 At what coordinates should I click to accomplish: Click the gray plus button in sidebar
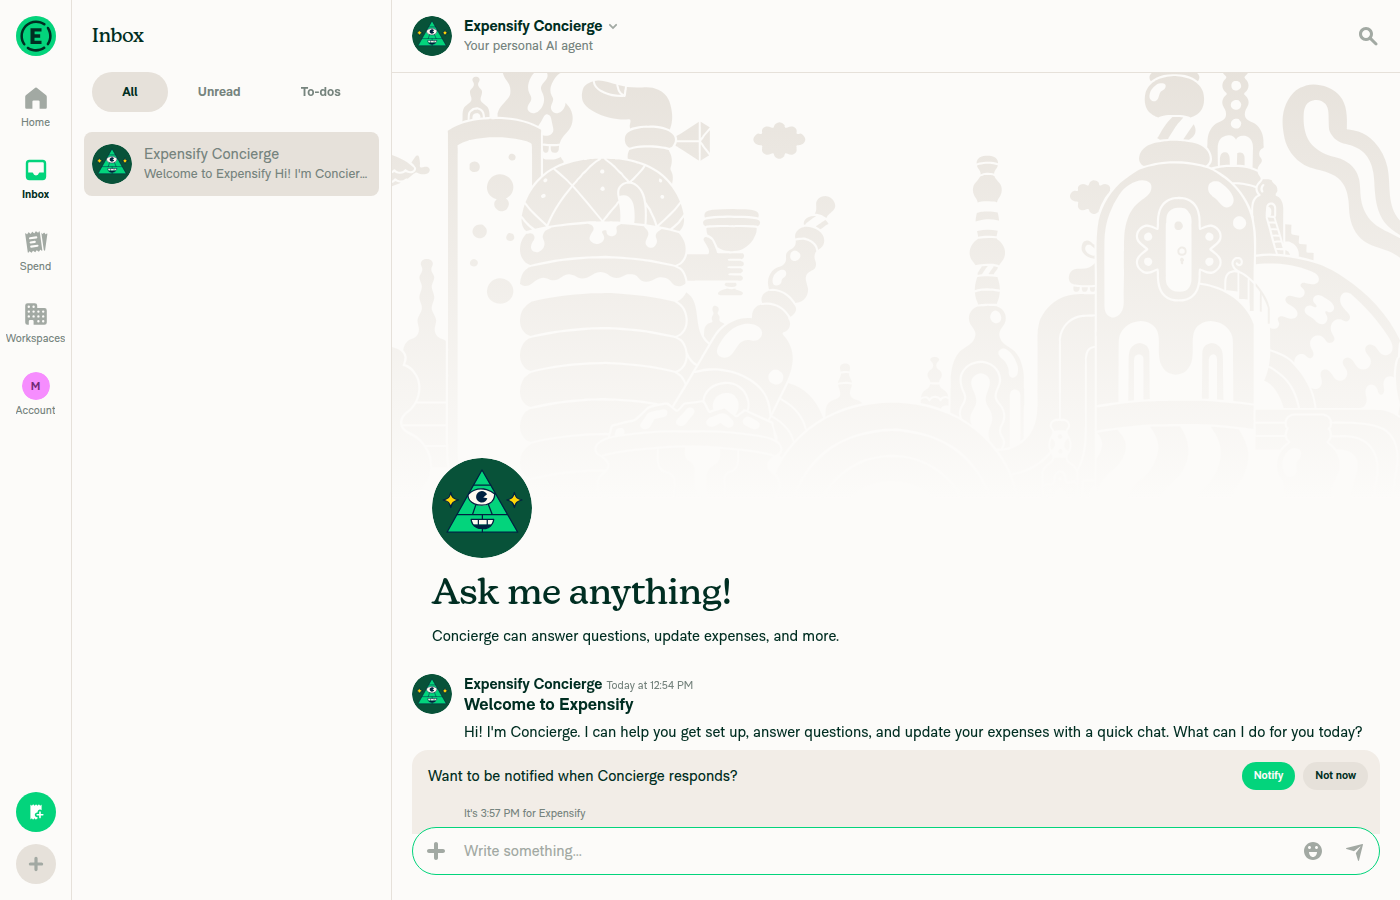click(36, 864)
